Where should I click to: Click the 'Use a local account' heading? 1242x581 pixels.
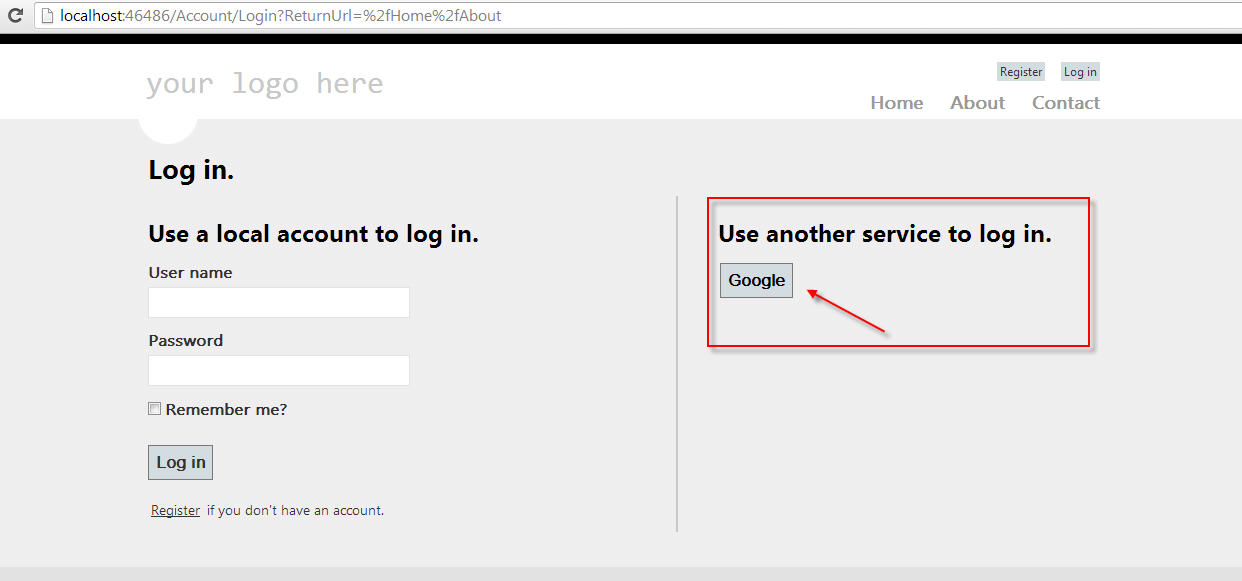tap(313, 234)
